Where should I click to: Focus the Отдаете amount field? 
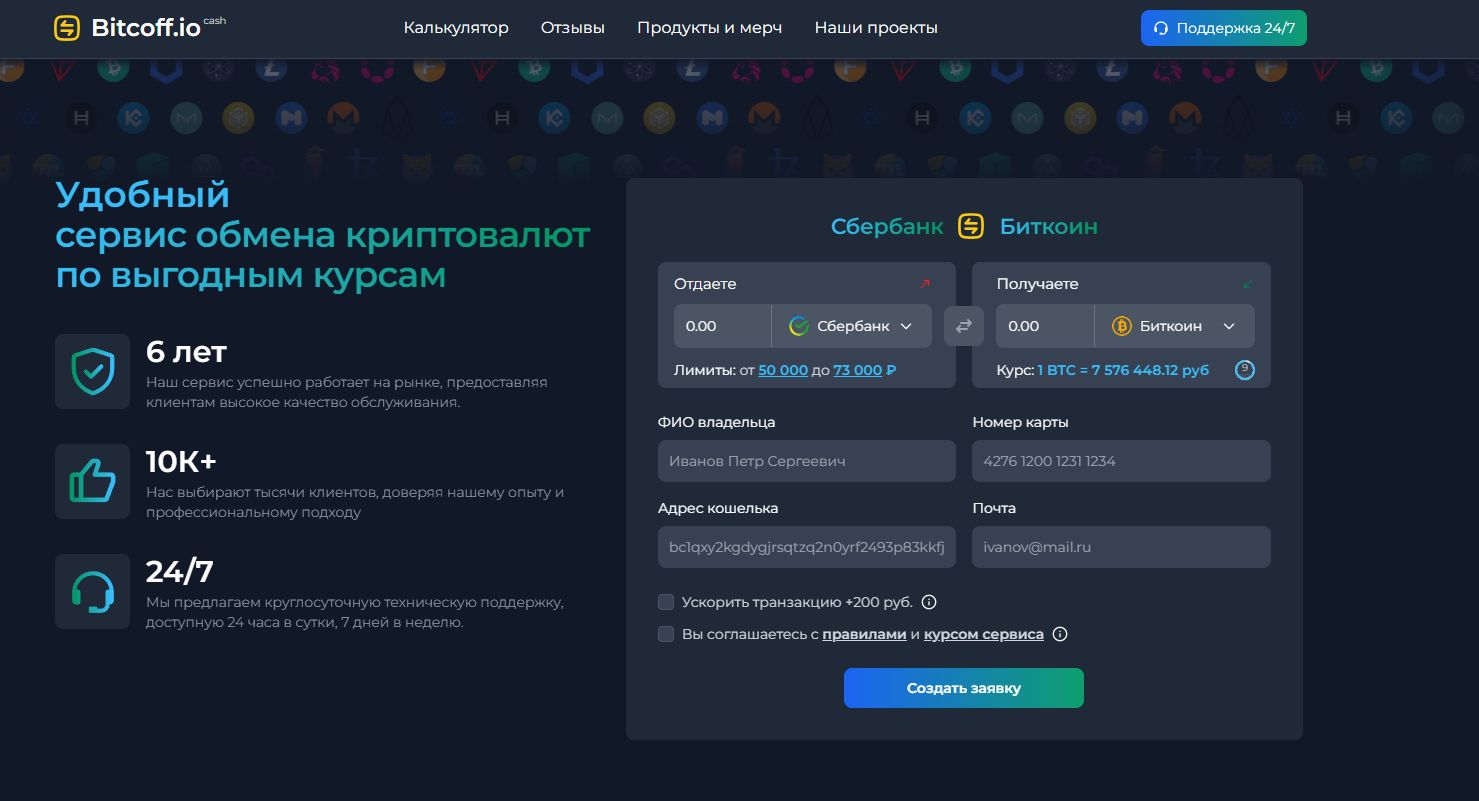tap(722, 326)
